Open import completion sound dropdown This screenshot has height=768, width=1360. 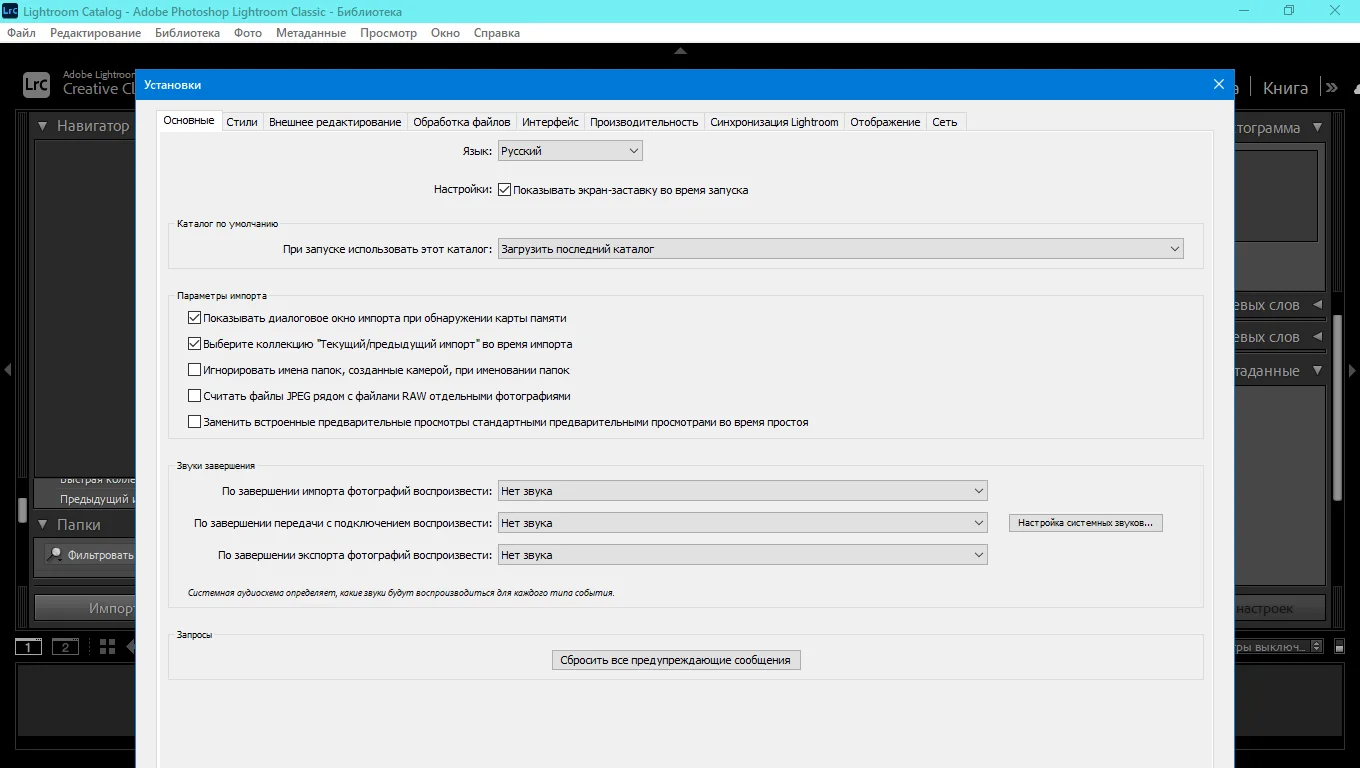tap(742, 491)
